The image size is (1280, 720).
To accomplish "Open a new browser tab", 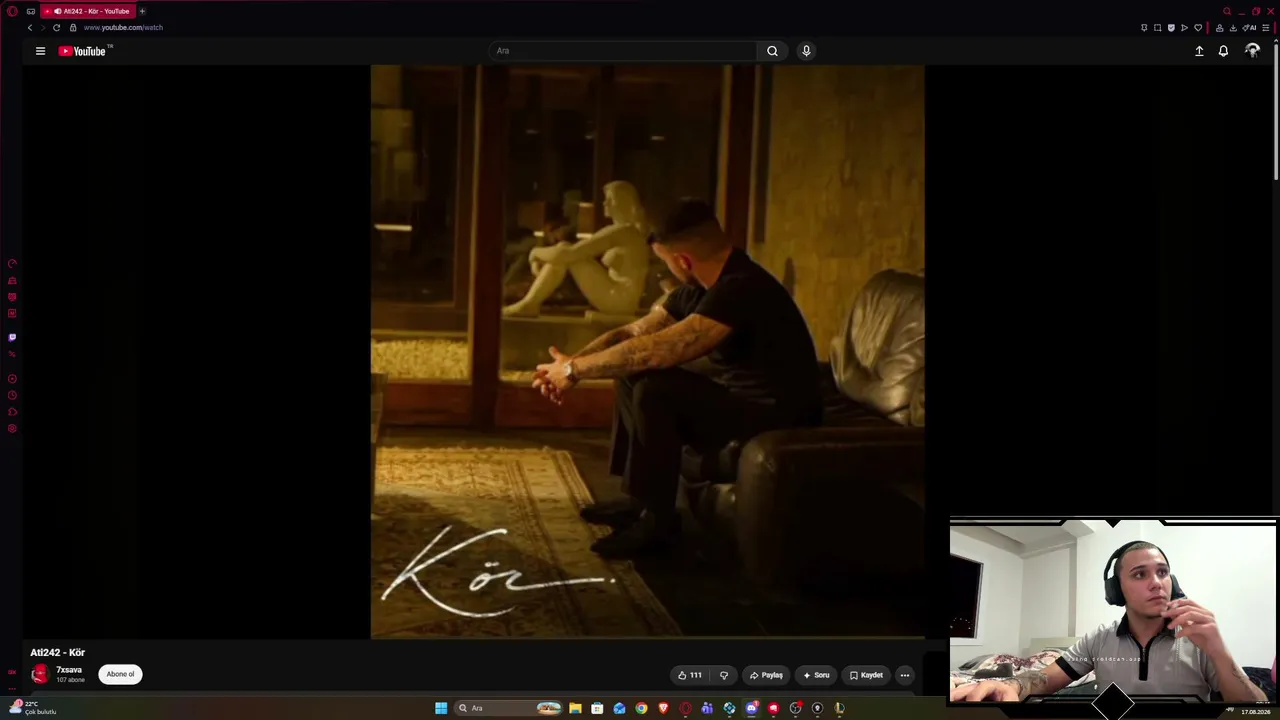I will click(142, 11).
